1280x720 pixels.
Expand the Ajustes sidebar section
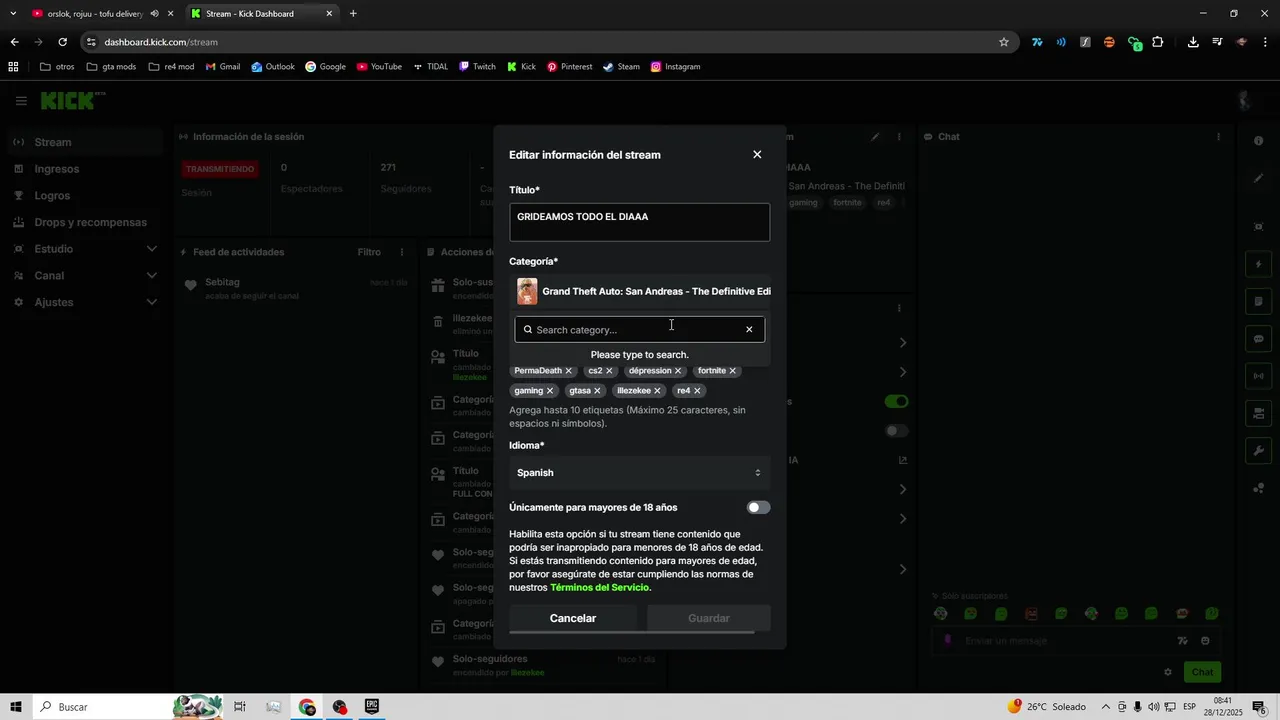point(152,302)
